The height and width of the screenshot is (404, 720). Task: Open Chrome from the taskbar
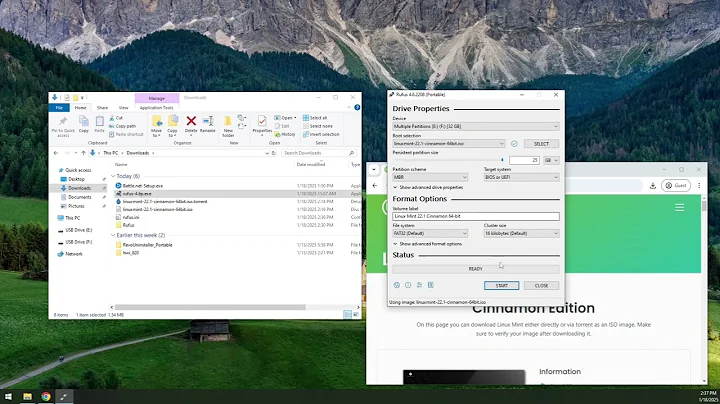[46, 397]
